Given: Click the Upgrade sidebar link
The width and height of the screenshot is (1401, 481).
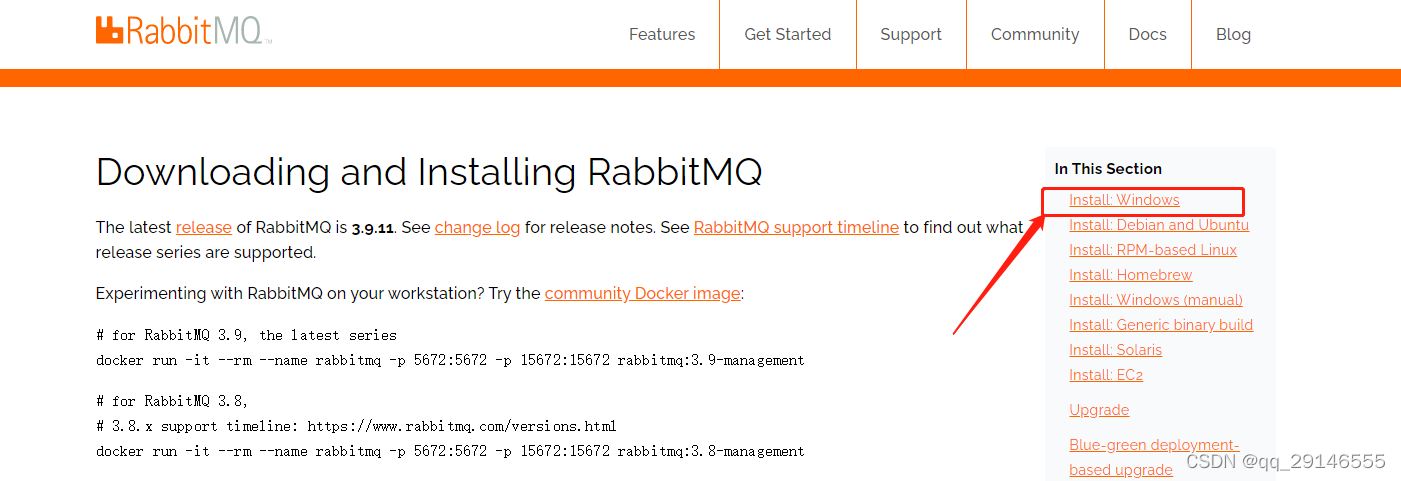Looking at the screenshot, I should 1099,410.
